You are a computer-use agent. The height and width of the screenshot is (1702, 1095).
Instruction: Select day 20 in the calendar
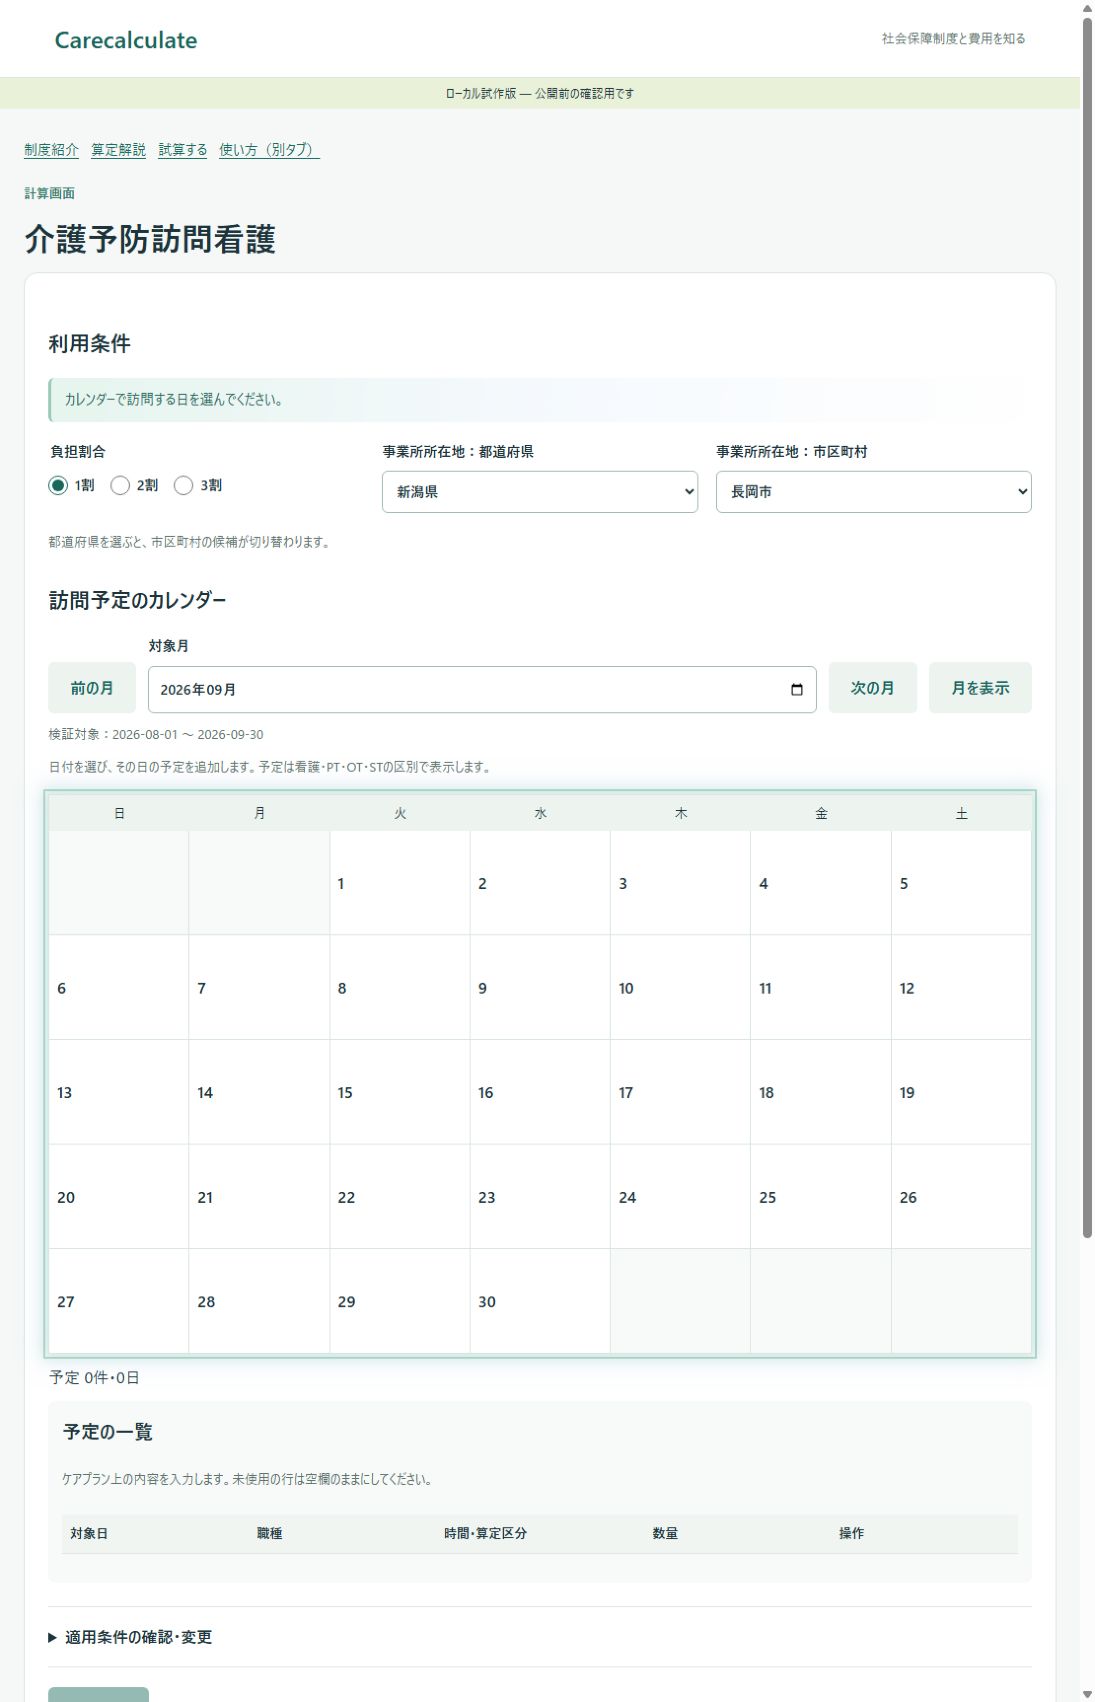tap(119, 1197)
